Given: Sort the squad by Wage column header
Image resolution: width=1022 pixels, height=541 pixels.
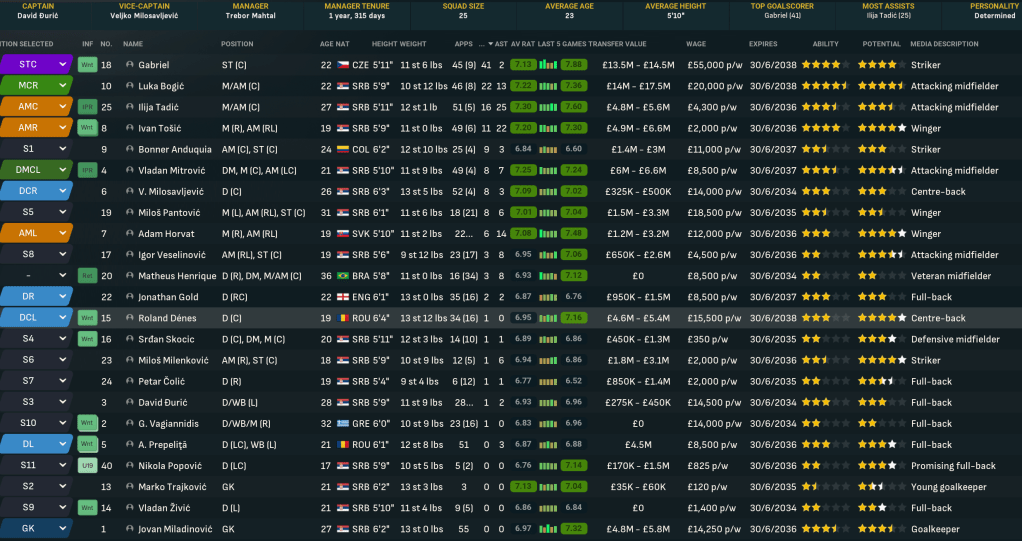Looking at the screenshot, I should point(696,44).
